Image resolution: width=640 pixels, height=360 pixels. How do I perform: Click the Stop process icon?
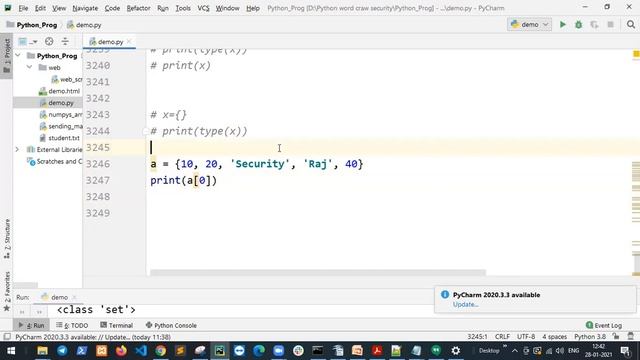pyautogui.click(x=611, y=24)
